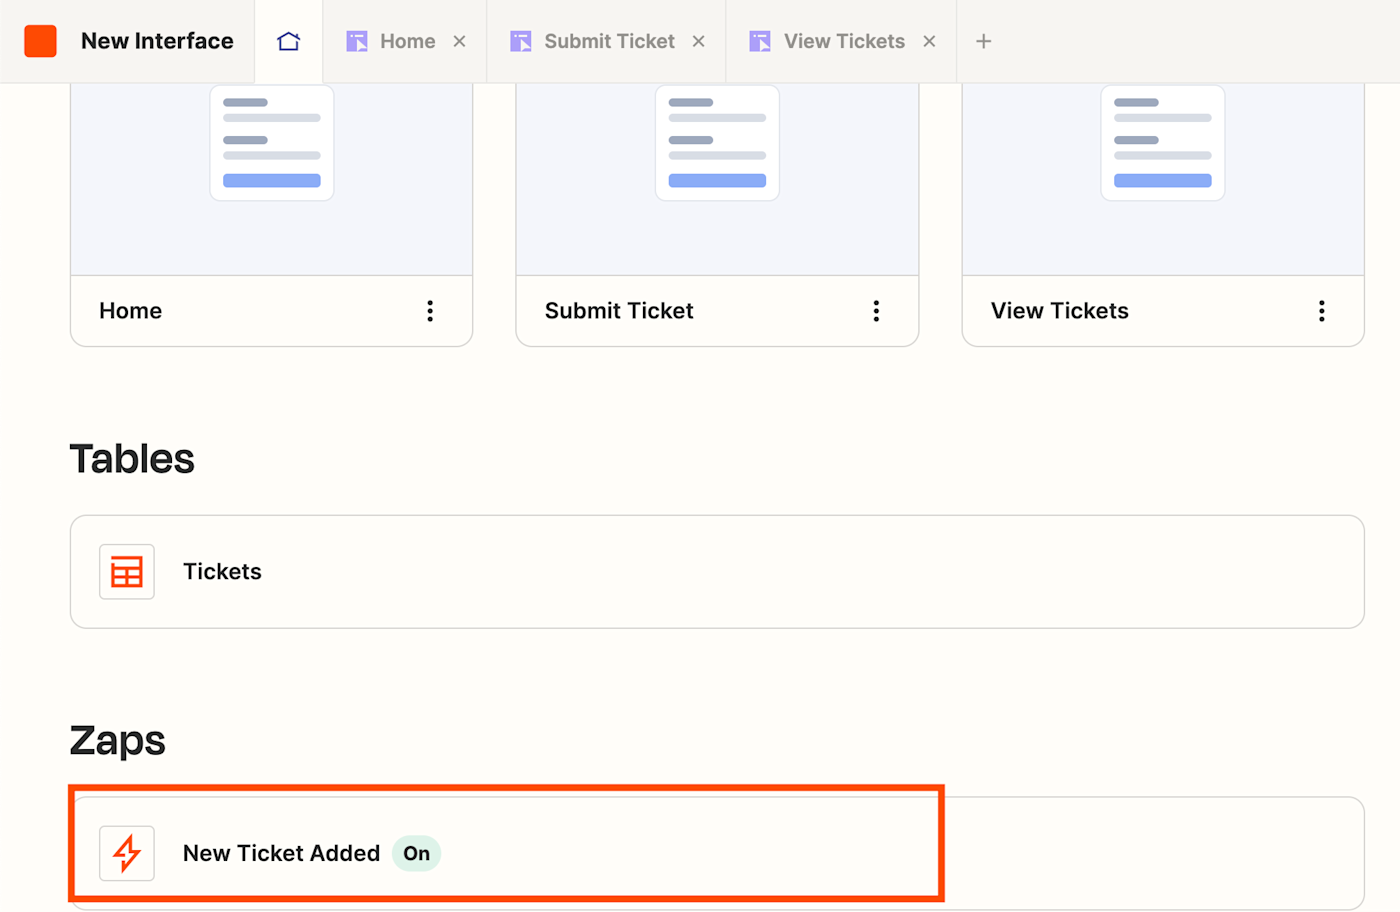1400x912 pixels.
Task: Open the Home page thumbnail preview
Action: (x=271, y=170)
